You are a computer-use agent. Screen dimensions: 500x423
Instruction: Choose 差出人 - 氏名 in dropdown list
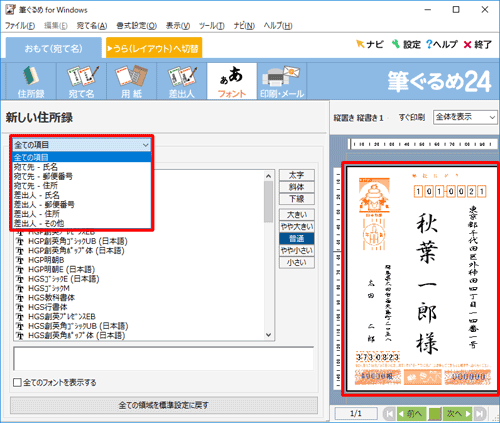pos(82,195)
